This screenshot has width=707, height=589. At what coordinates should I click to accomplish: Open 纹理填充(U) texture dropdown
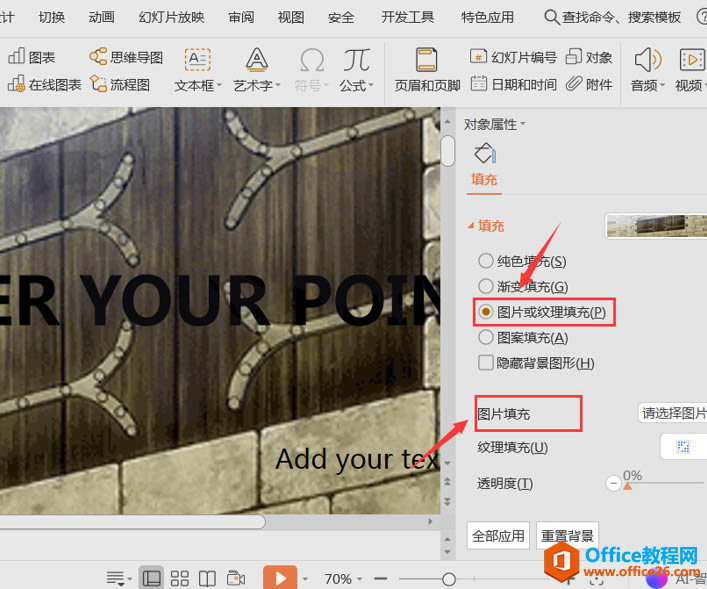(684, 446)
